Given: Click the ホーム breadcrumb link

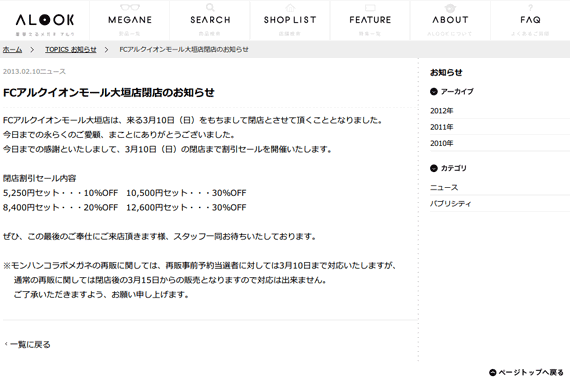Looking at the screenshot, I should (x=12, y=49).
